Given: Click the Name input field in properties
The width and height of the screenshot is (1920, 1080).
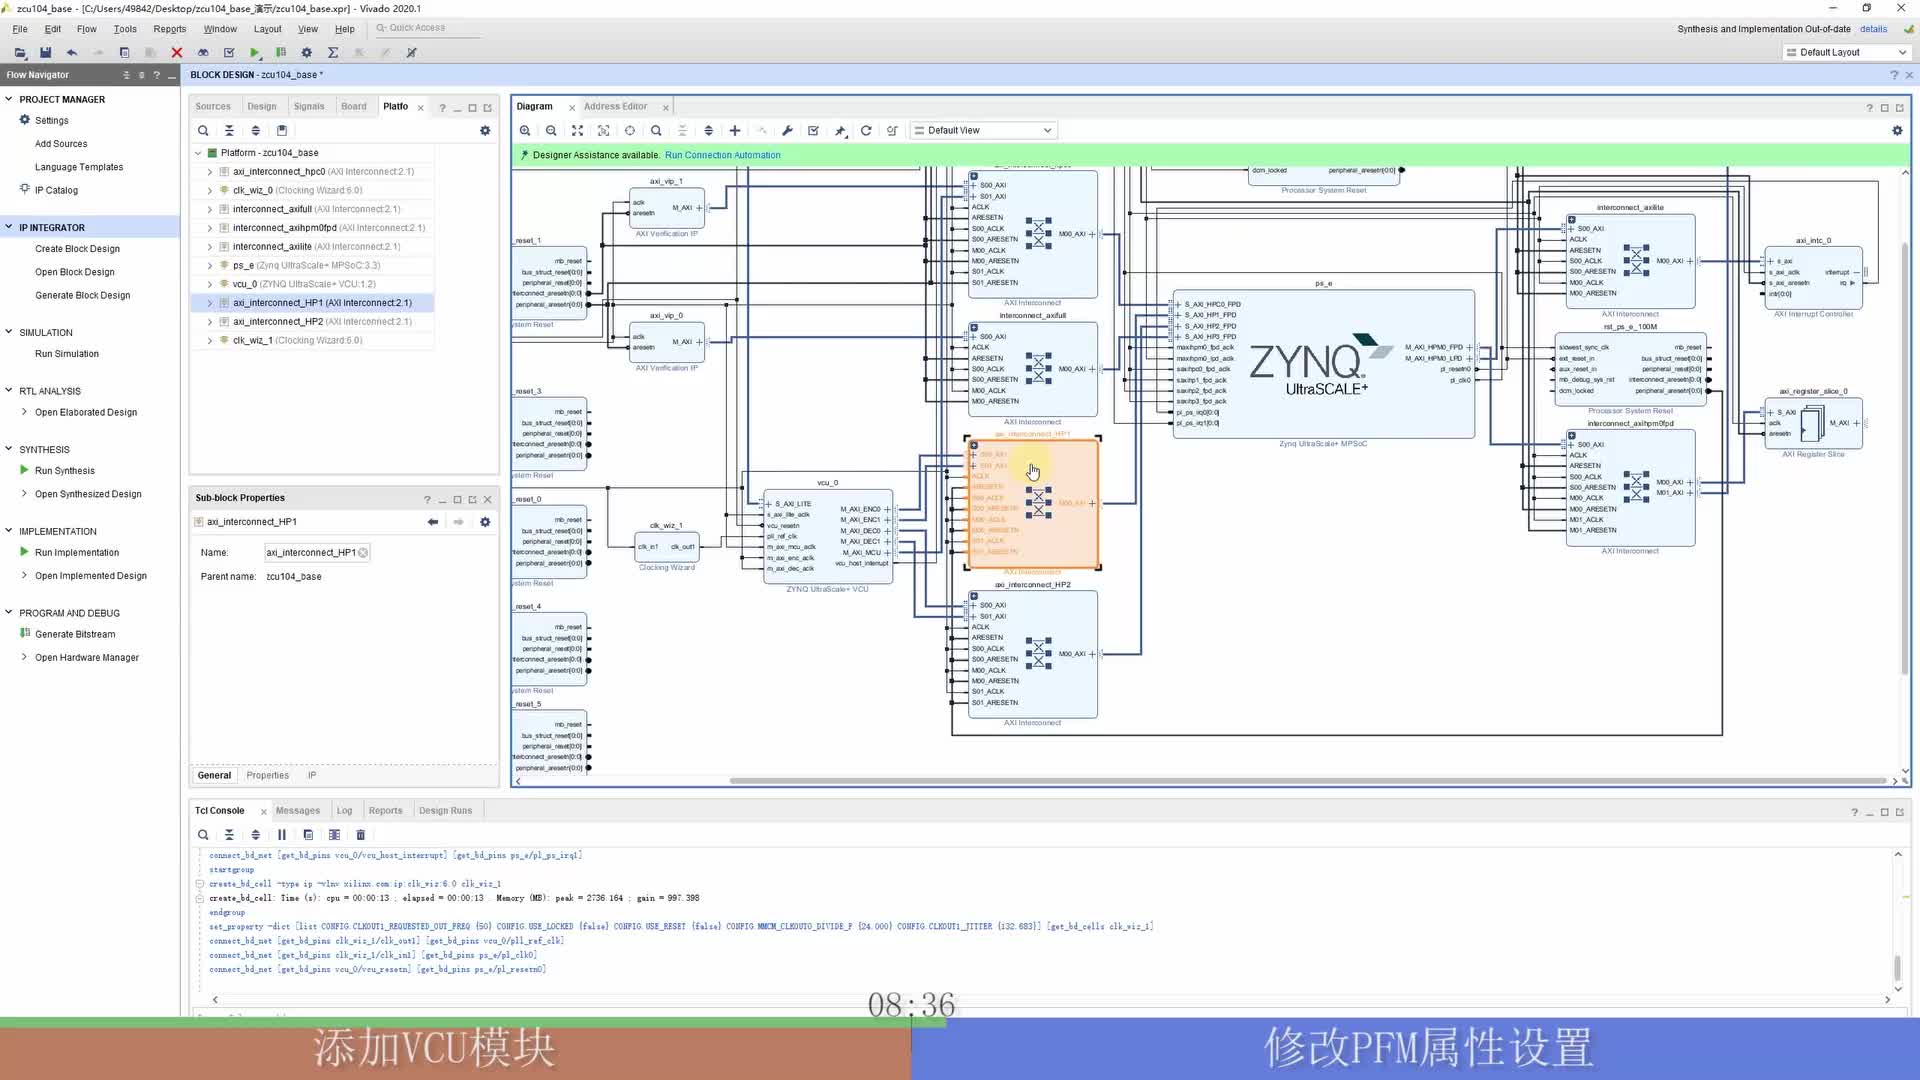Looking at the screenshot, I should point(316,552).
